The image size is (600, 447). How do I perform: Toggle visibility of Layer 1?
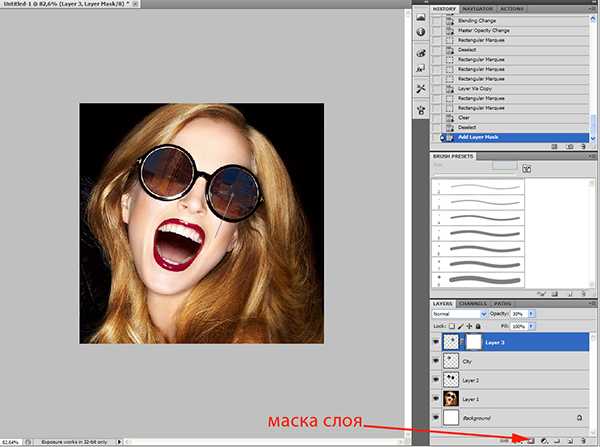point(437,397)
